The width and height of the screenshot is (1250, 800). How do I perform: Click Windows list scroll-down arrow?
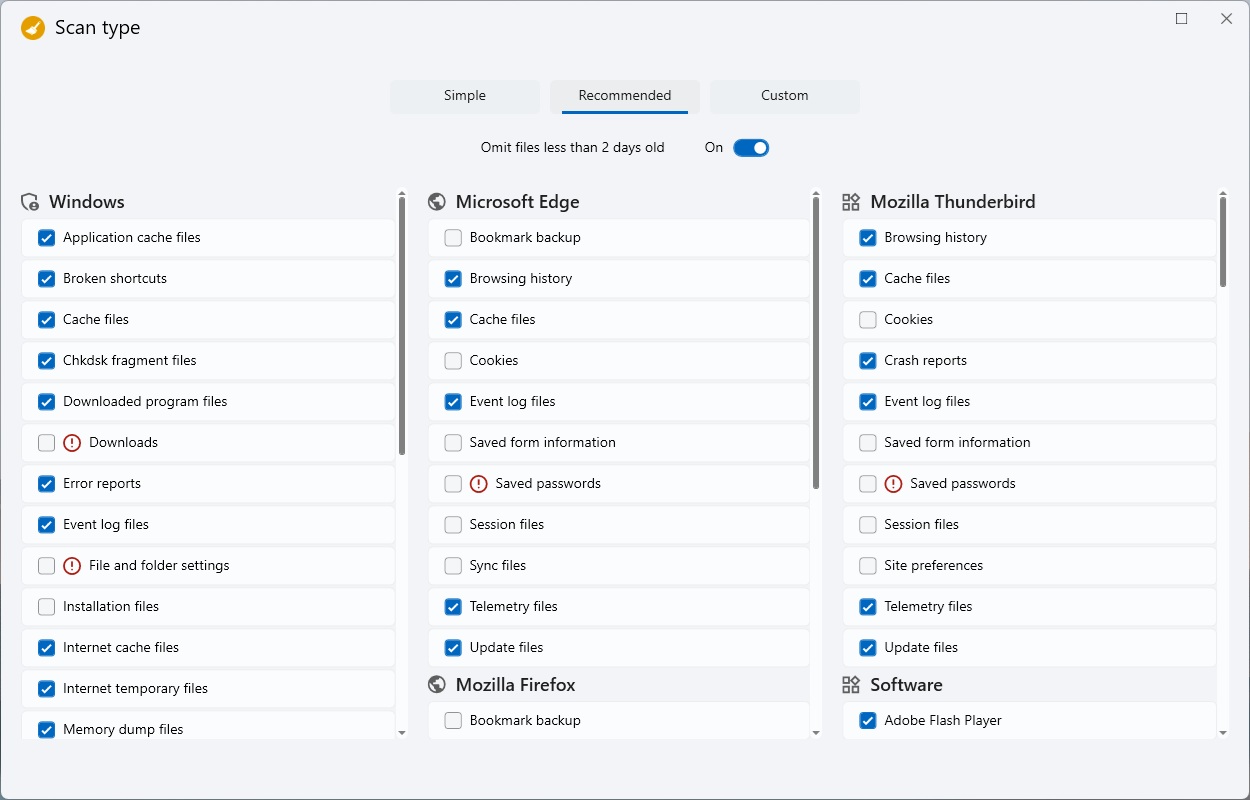[402, 733]
